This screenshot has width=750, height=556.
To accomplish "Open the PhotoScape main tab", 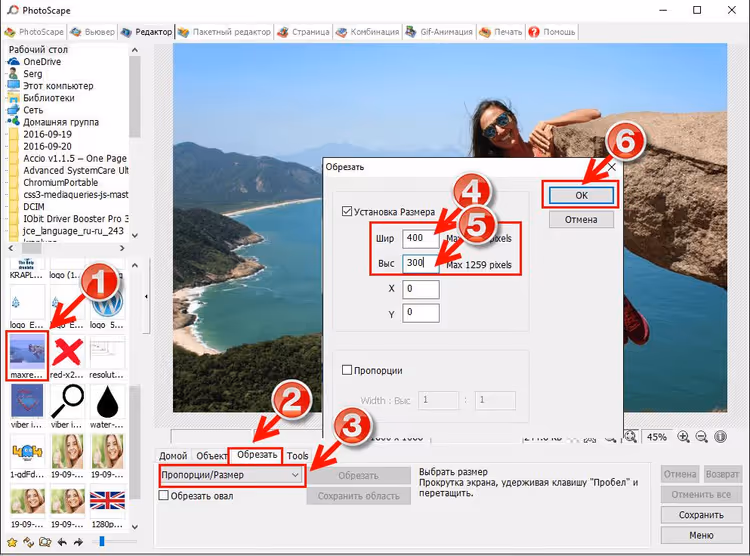I will (34, 32).
